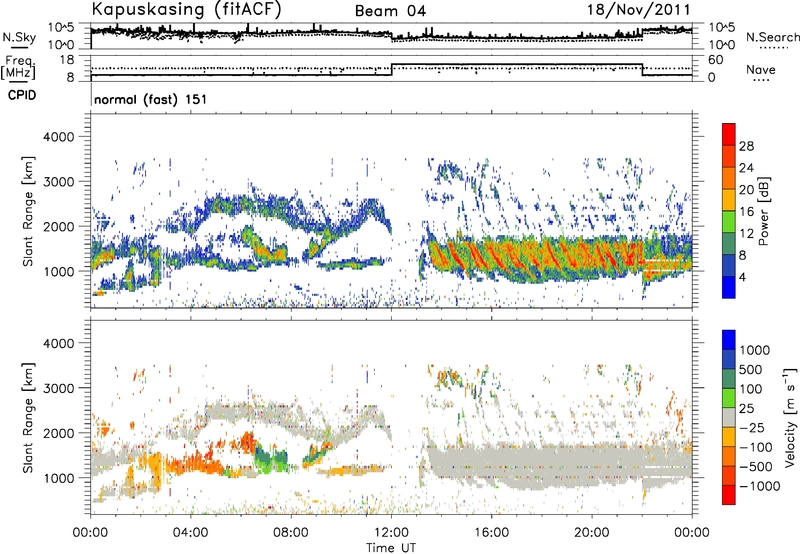This screenshot has height=554, width=800.
Task: Click the date "18/Nov/2011"
Action: point(639,9)
